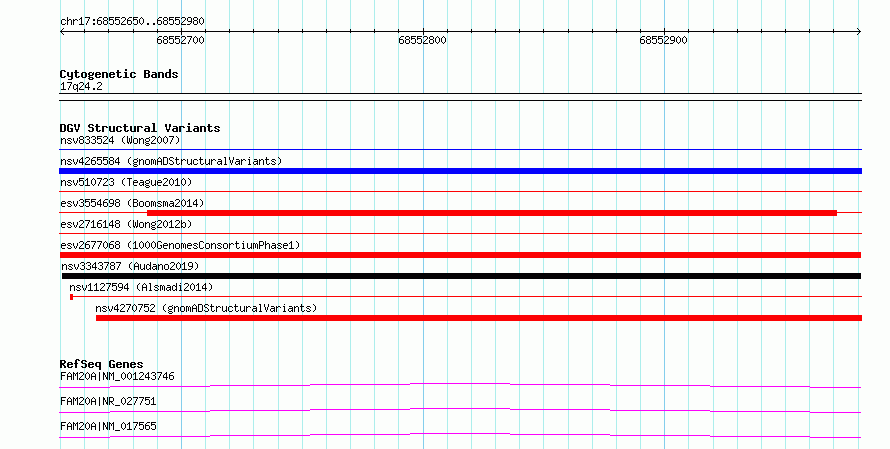Click the RefSeq Genes track title
This screenshot has width=890, height=449.
click(x=101, y=364)
